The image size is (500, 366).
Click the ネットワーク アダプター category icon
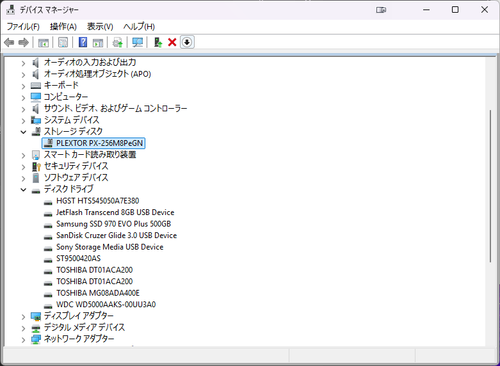tap(36, 339)
